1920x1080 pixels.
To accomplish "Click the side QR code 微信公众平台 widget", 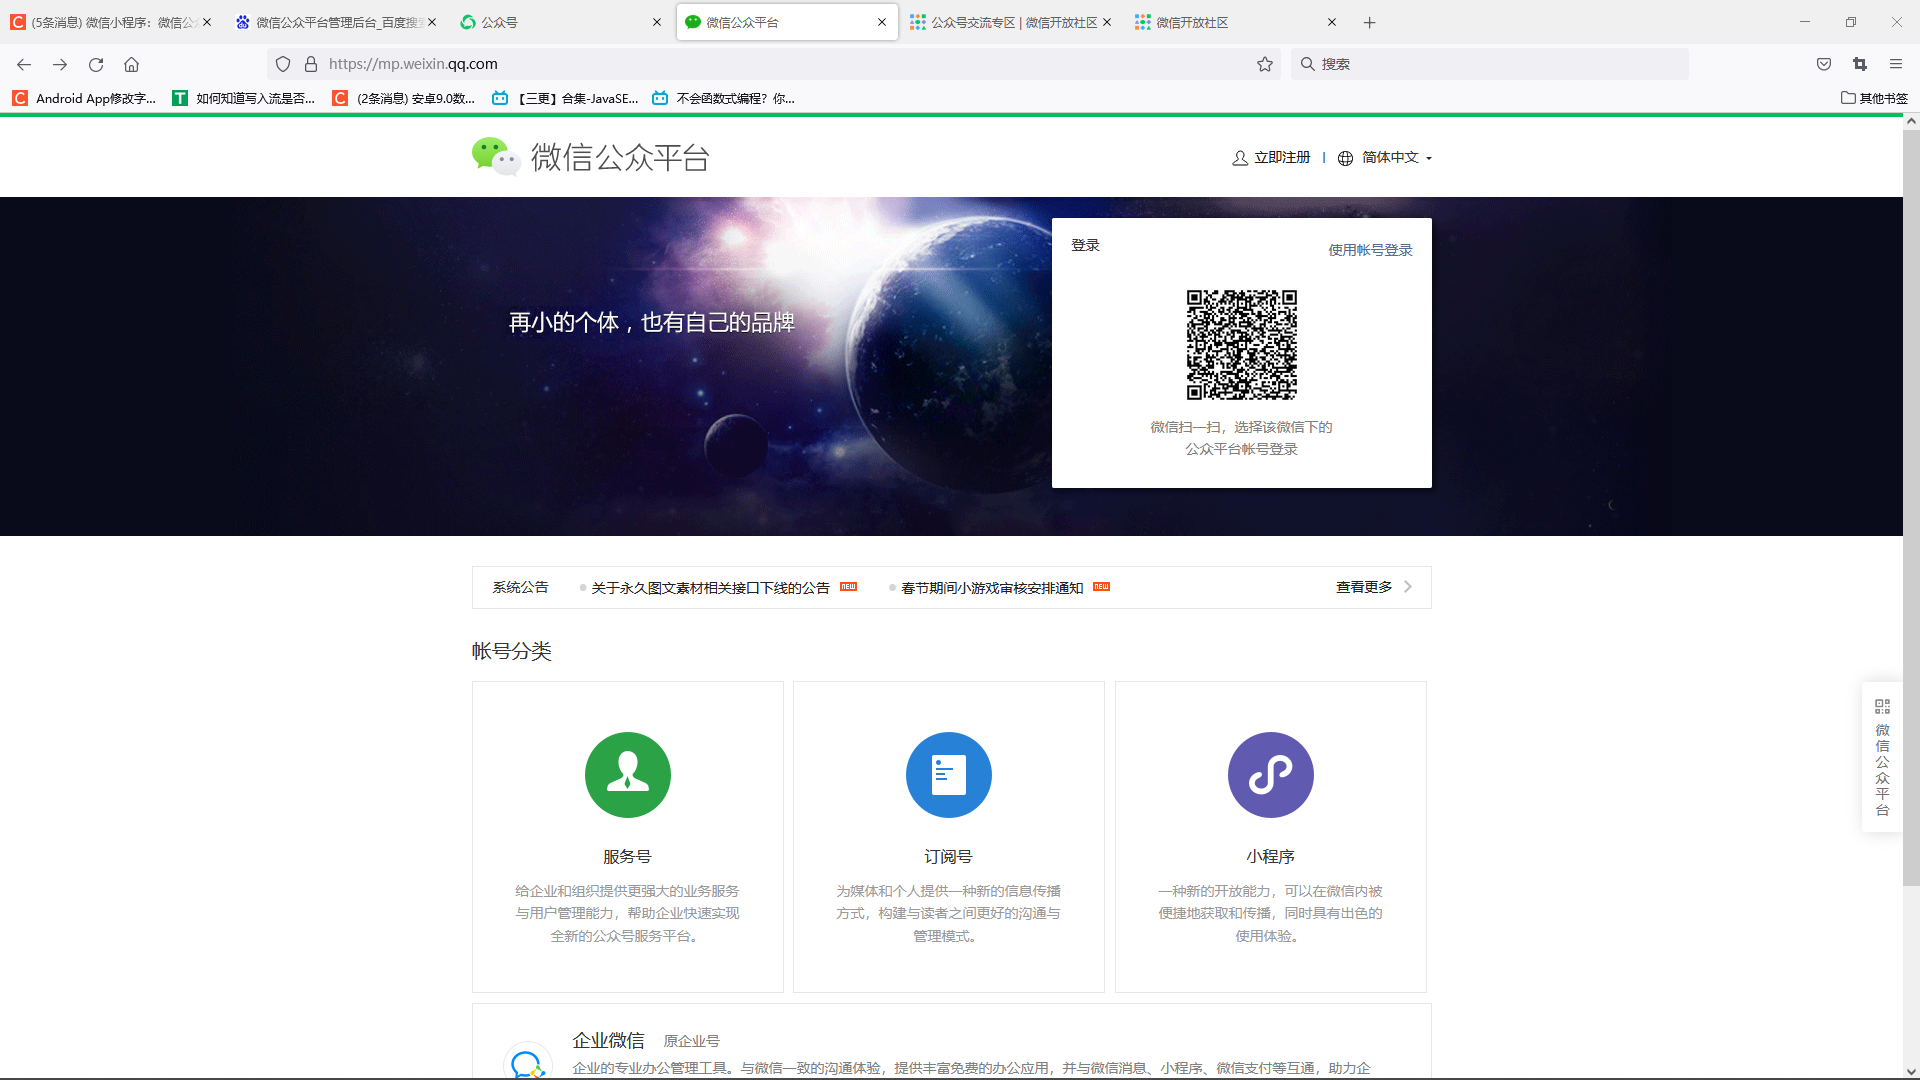I will 1882,756.
